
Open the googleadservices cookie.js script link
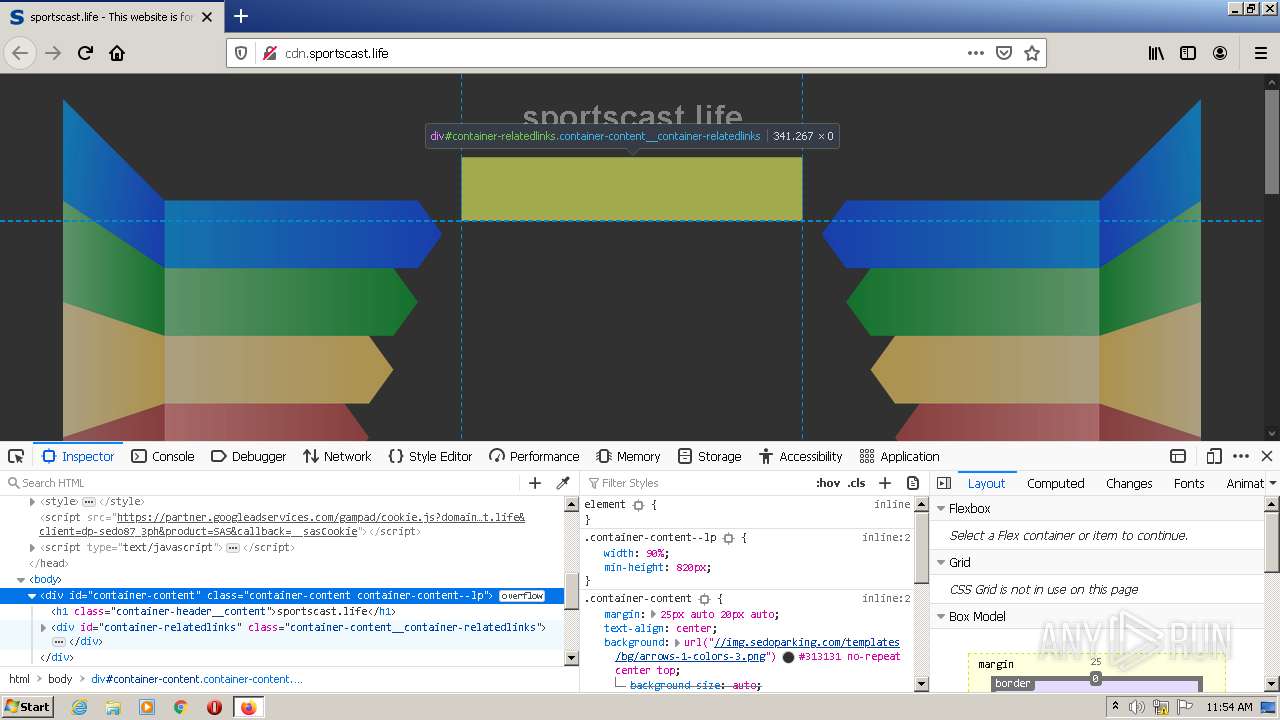(282, 524)
